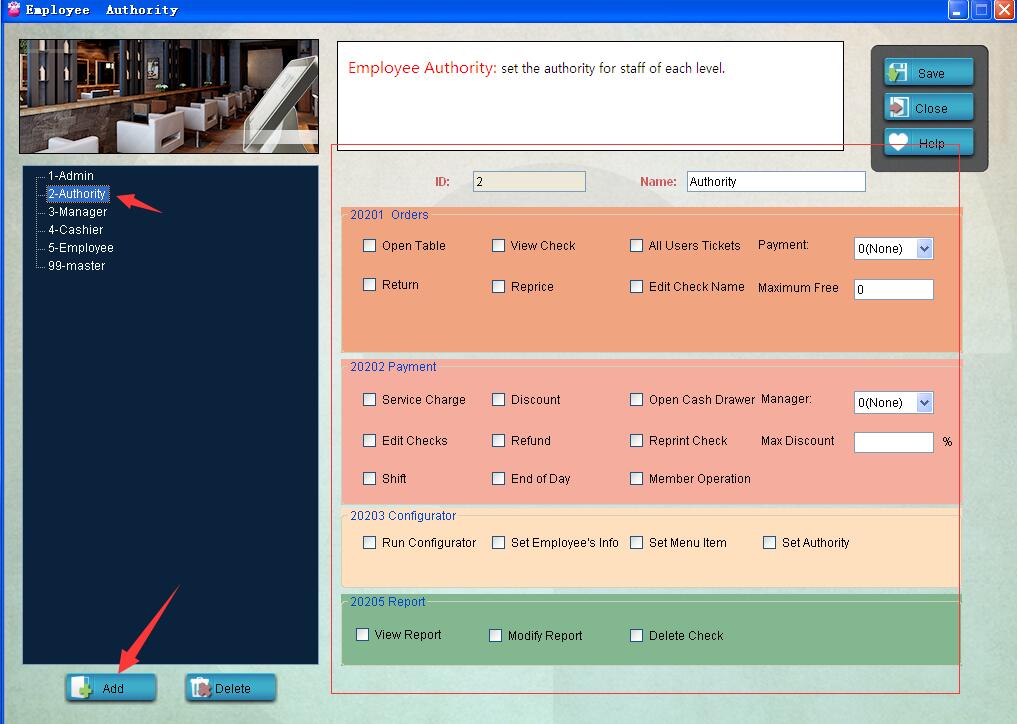Open the Manager dropdown

pos(893,402)
